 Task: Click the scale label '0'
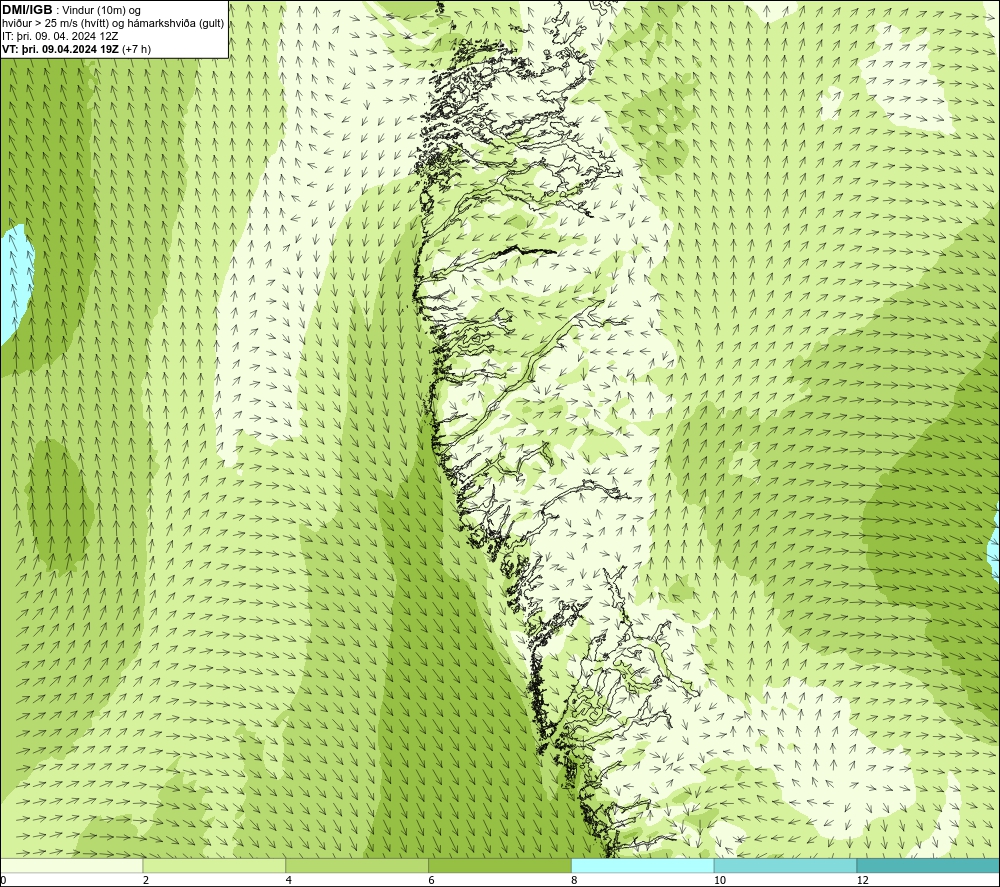point(3,881)
